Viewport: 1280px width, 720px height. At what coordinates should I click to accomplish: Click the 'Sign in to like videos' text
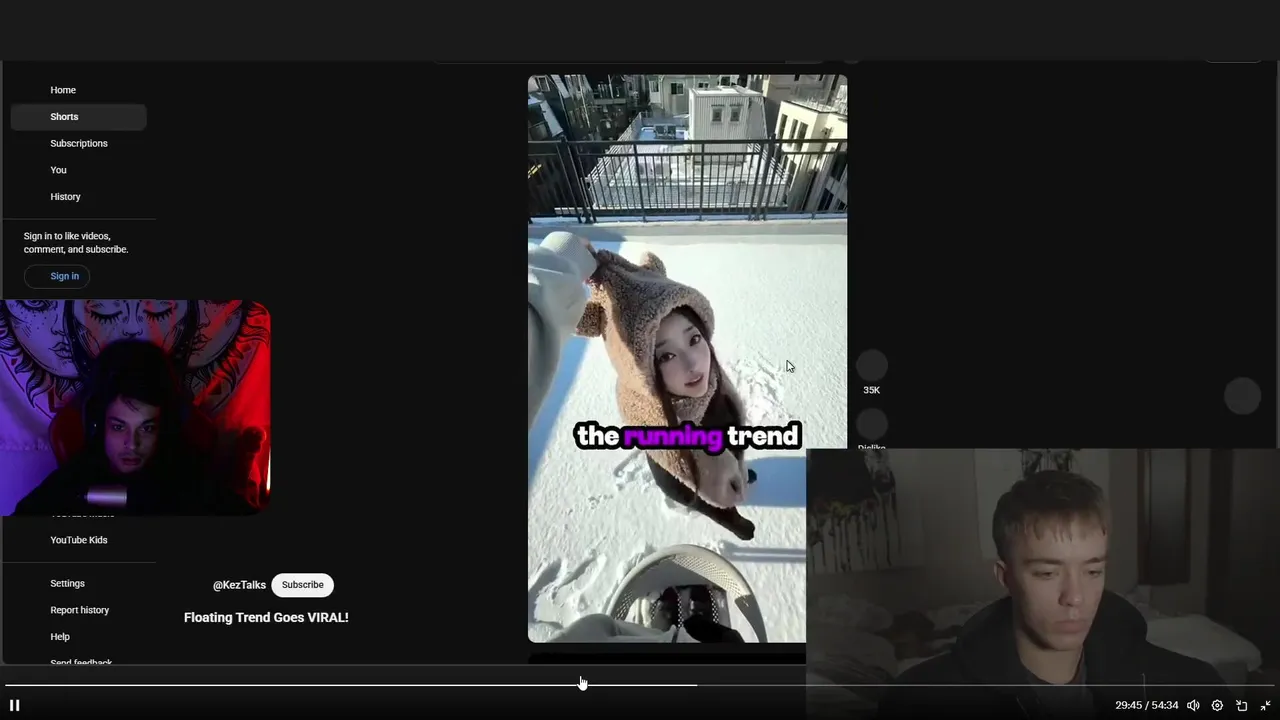click(76, 243)
